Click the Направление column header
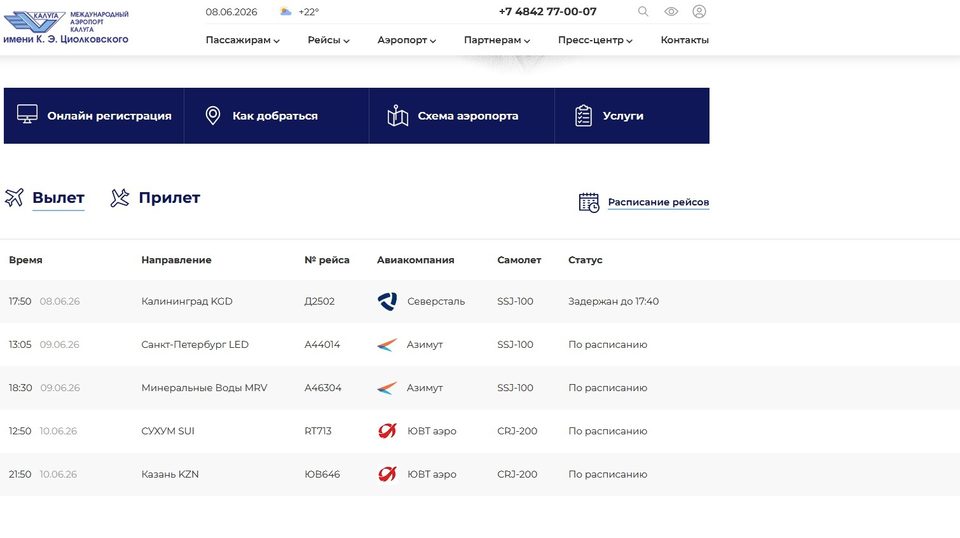Screen dimensions: 960x538 176,260
